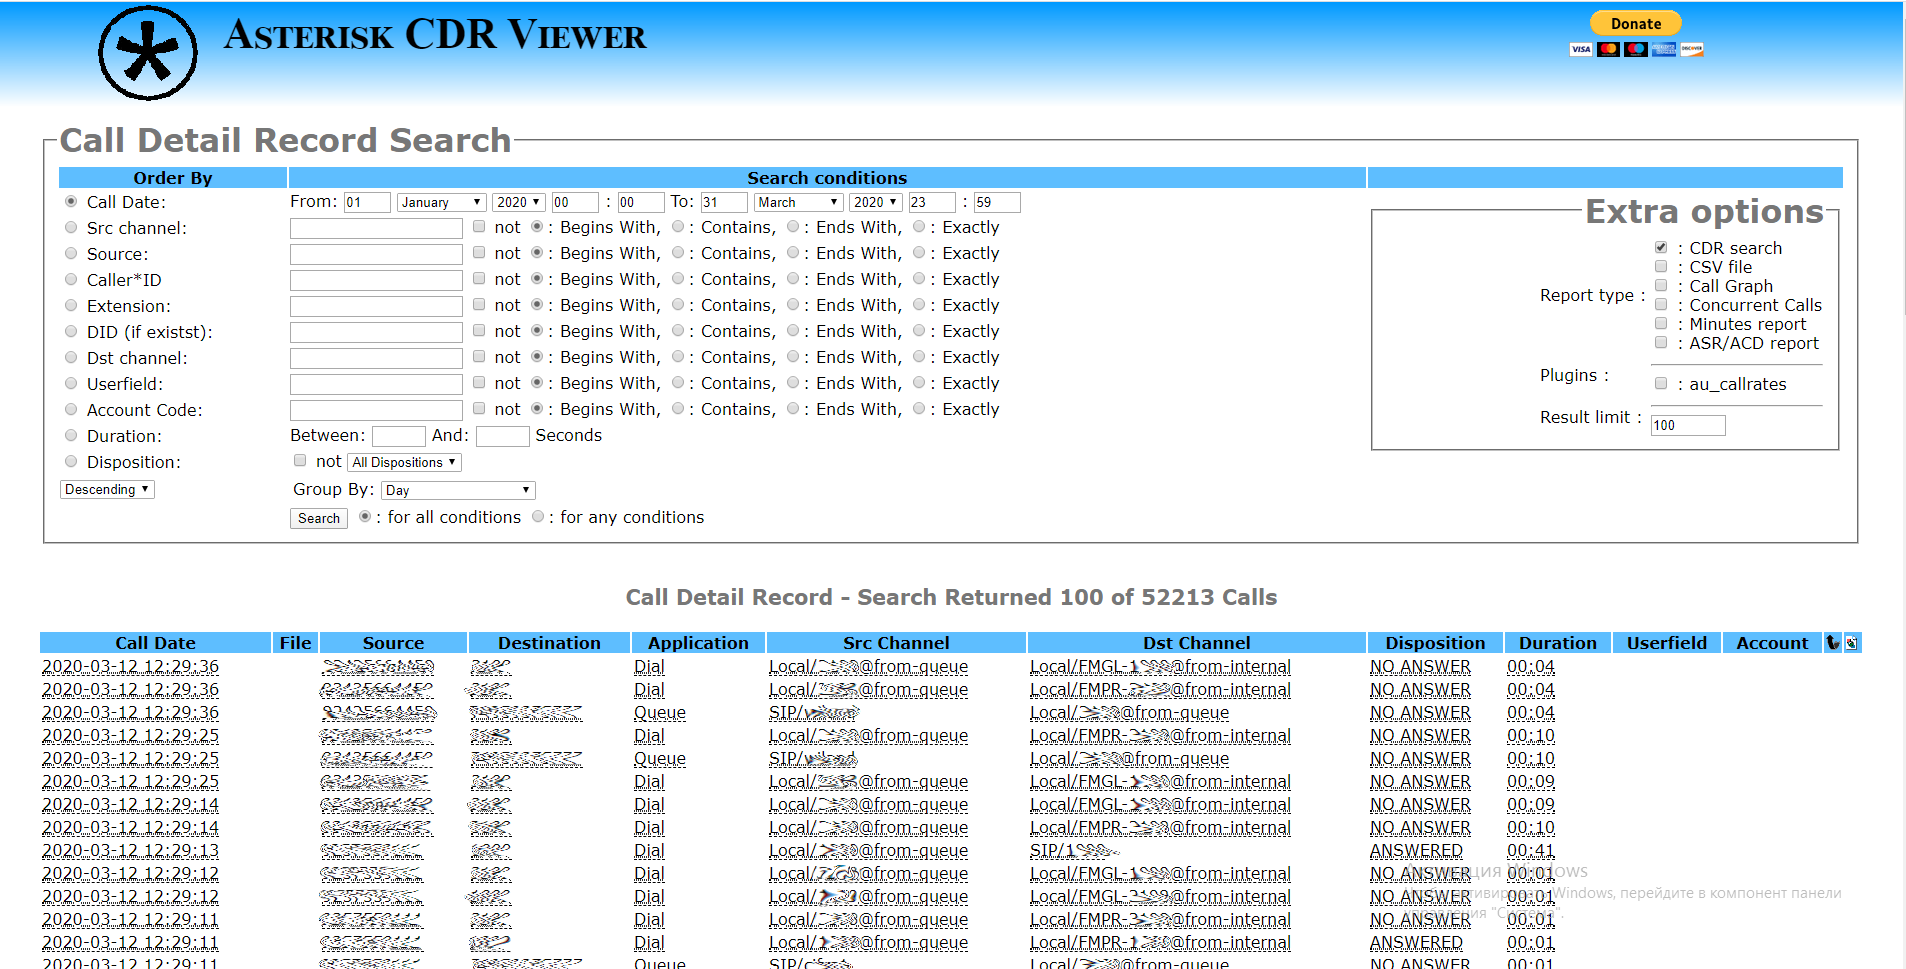Click the PayPal Donate button
The height and width of the screenshot is (969, 1906).
pyautogui.click(x=1636, y=23)
